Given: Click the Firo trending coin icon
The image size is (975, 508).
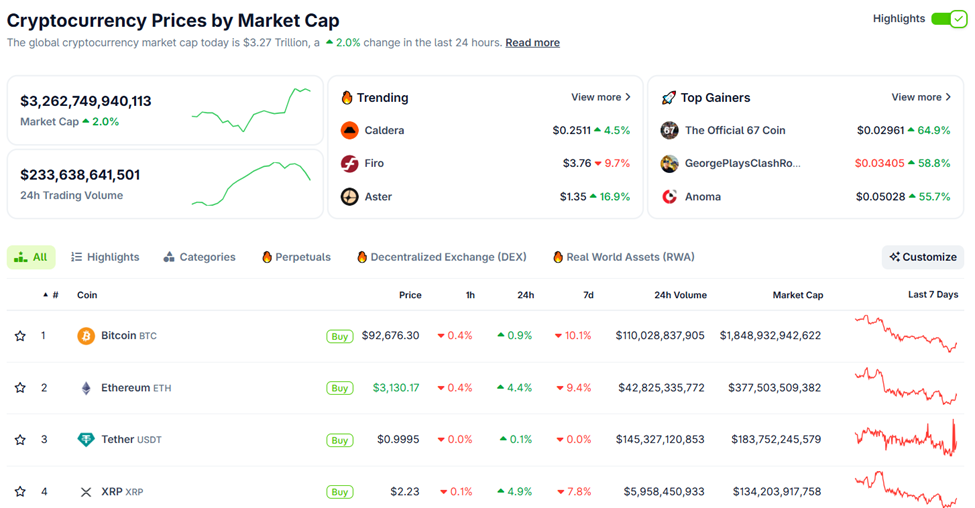Looking at the screenshot, I should pyautogui.click(x=349, y=163).
